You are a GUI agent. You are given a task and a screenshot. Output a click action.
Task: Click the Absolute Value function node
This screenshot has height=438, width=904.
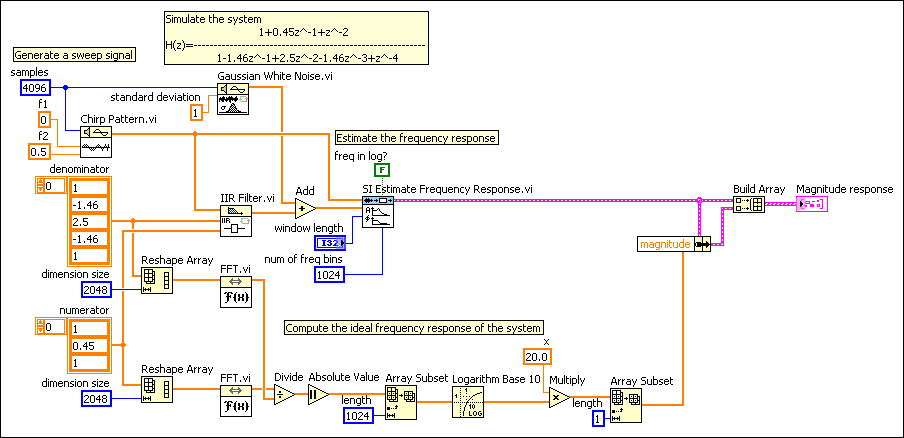click(x=319, y=395)
